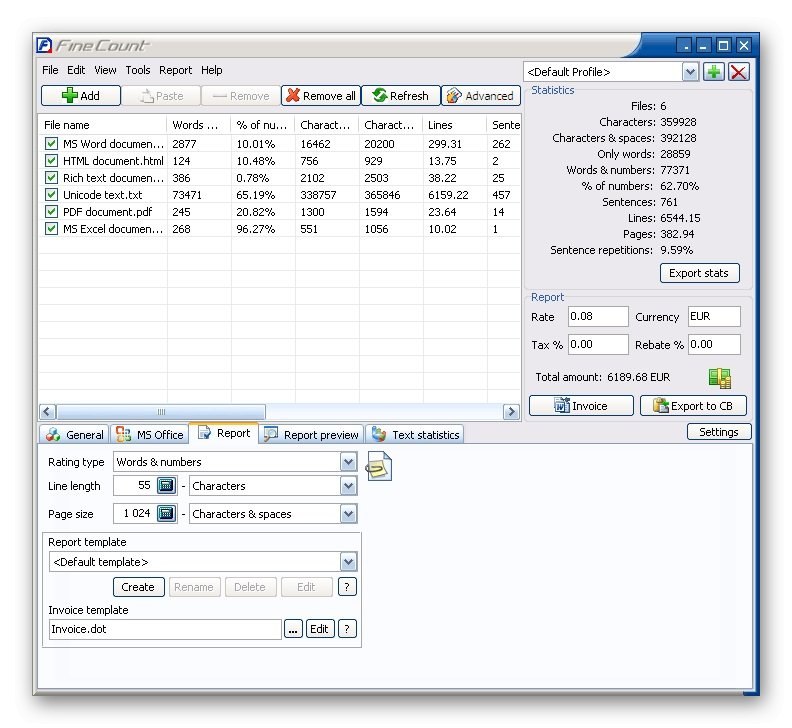
Task: Open the Default Profile dropdown
Action: click(x=690, y=72)
